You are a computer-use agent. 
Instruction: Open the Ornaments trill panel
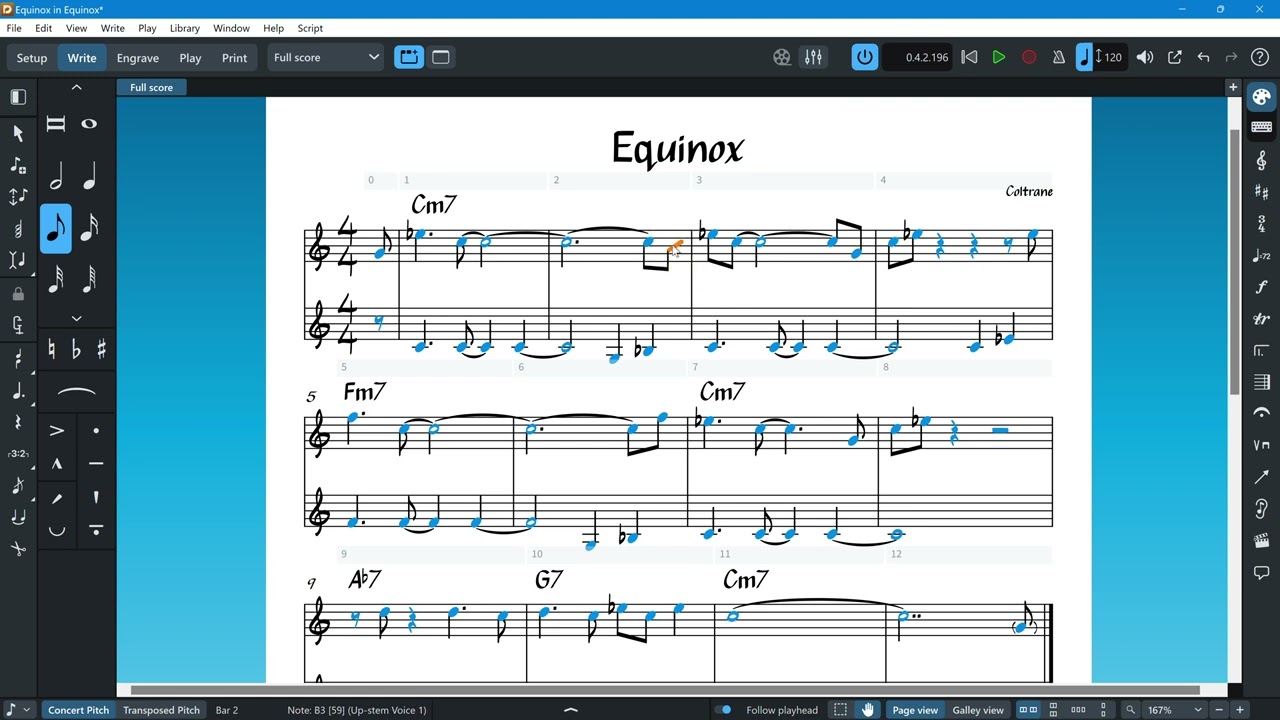pos(1261,319)
